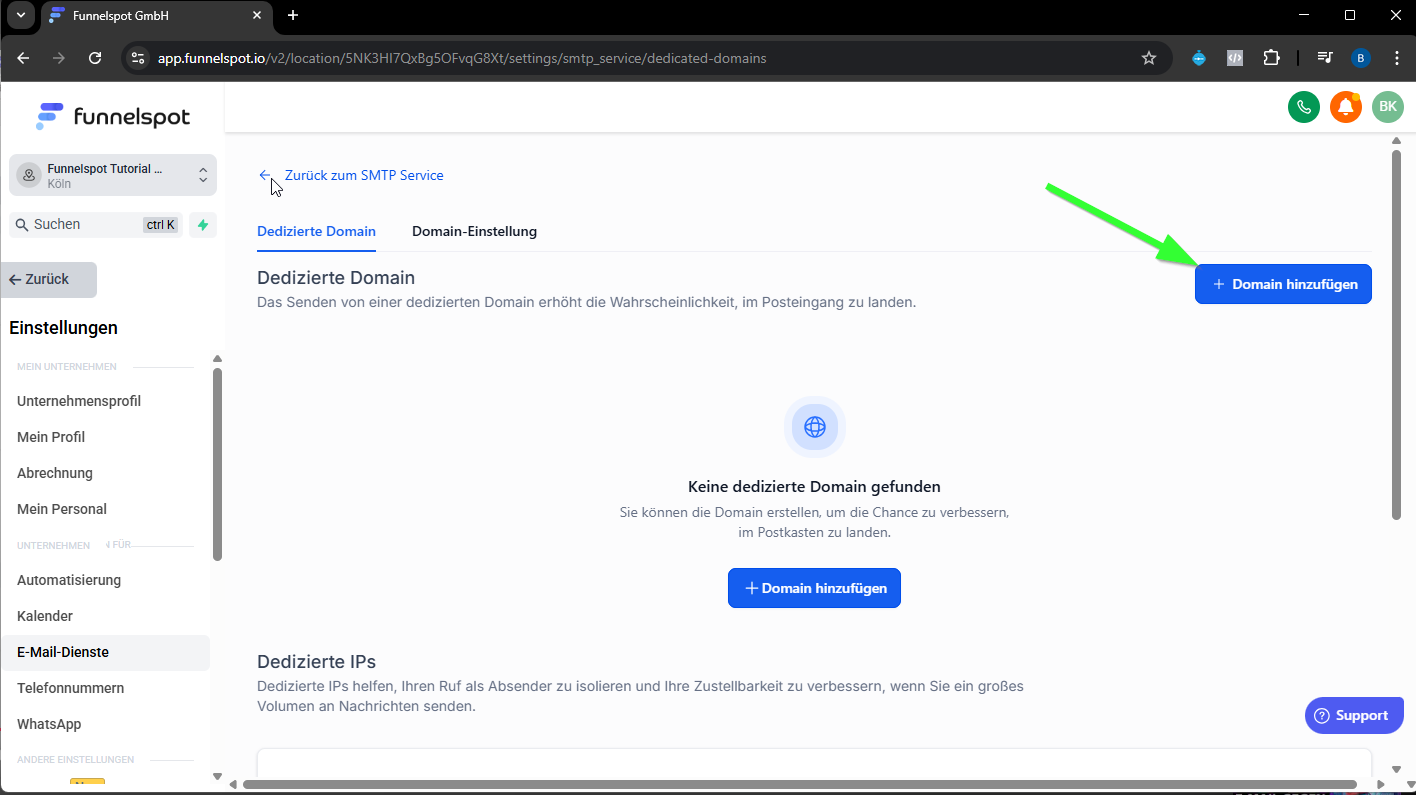
Task: Switch to the Domain-Einstellung tab
Action: coord(474,231)
